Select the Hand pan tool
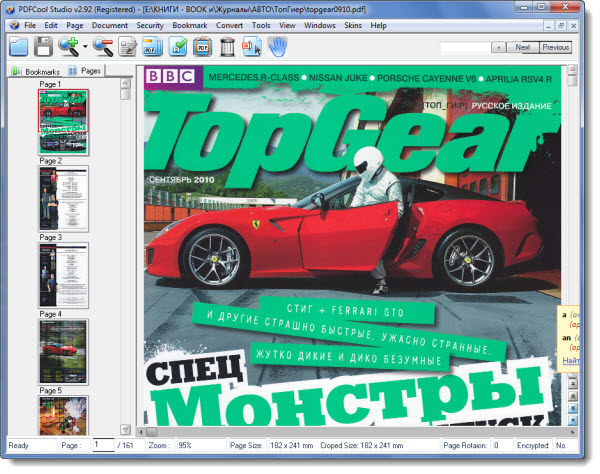Image resolution: width=600 pixels, height=474 pixels. [x=276, y=46]
